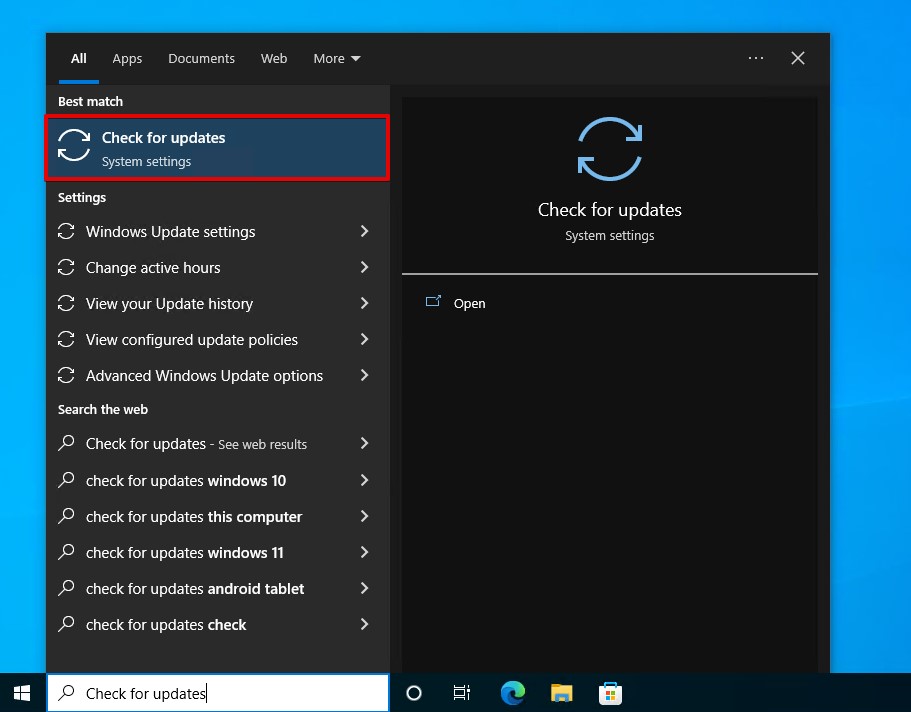The image size is (911, 712).
Task: Click the large Check for updates icon
Action: click(x=609, y=148)
